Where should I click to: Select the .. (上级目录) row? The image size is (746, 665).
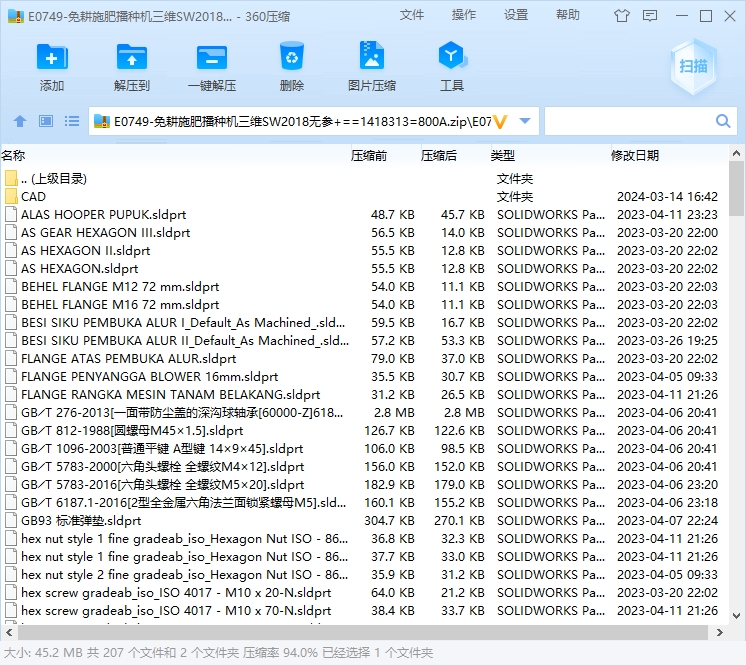(364, 178)
